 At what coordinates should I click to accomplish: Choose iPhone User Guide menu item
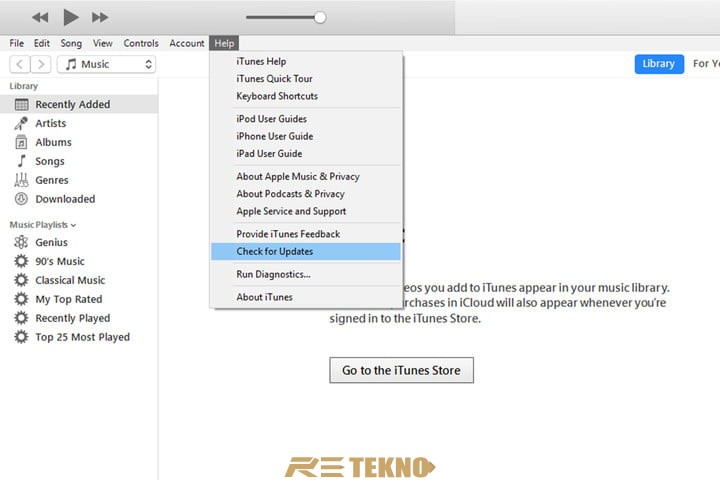click(x=306, y=136)
